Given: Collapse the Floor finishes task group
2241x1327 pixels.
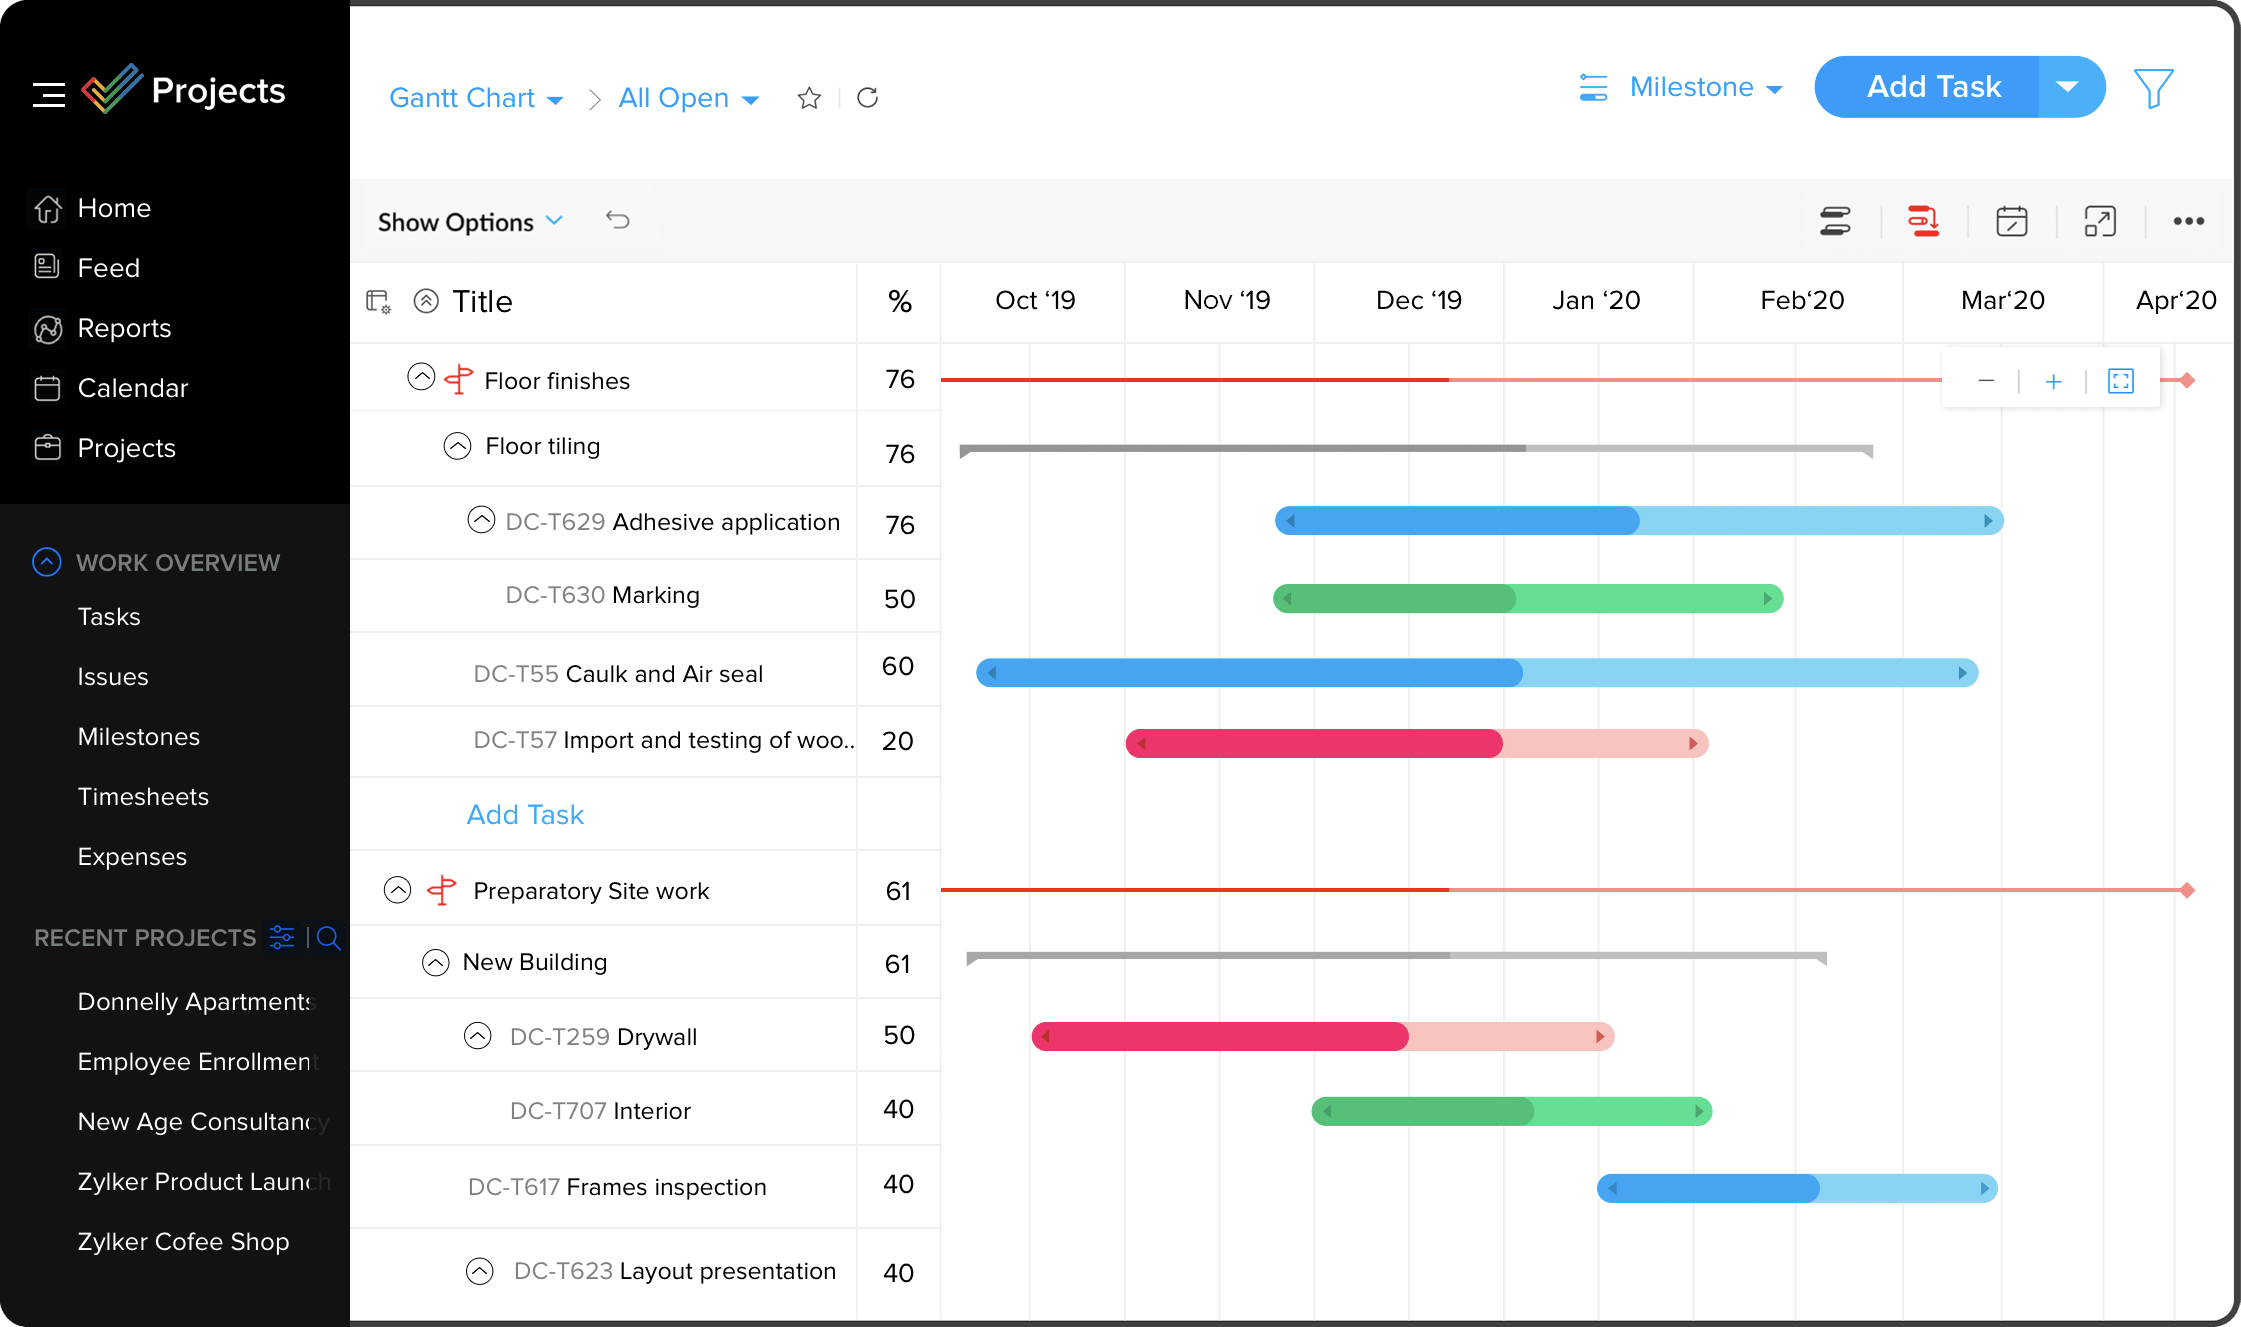Looking at the screenshot, I should click(x=420, y=379).
